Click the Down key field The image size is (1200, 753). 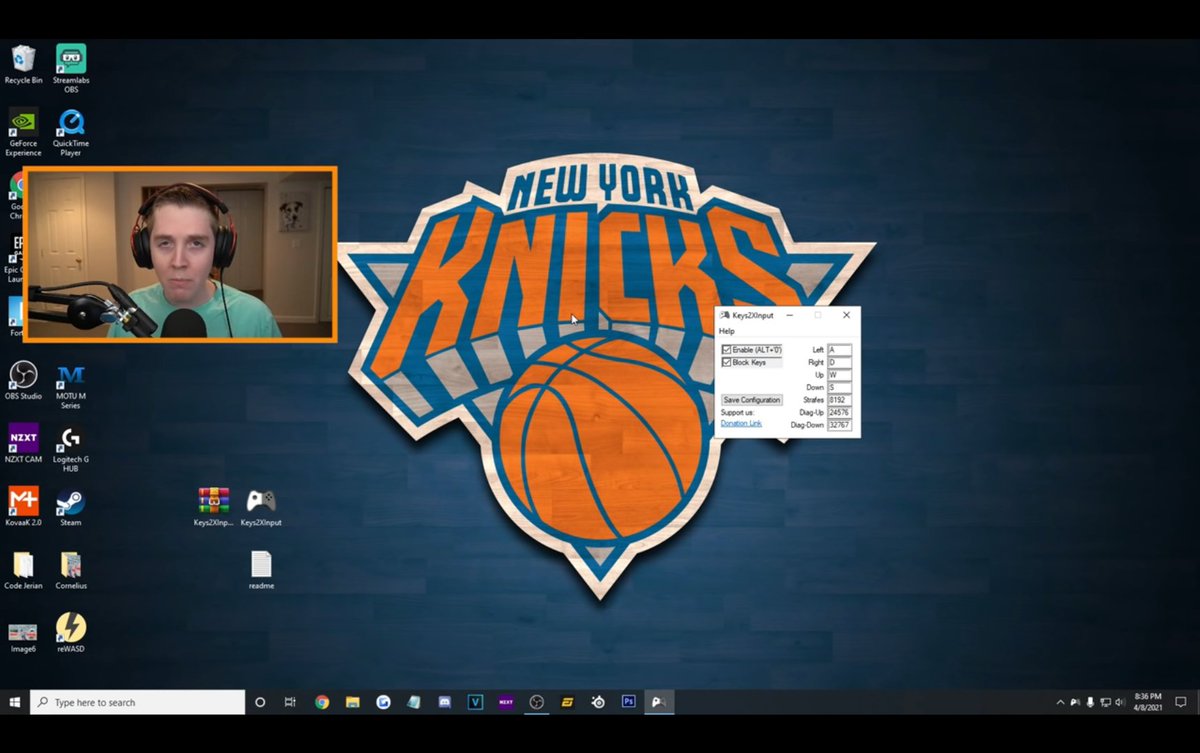[x=840, y=387]
